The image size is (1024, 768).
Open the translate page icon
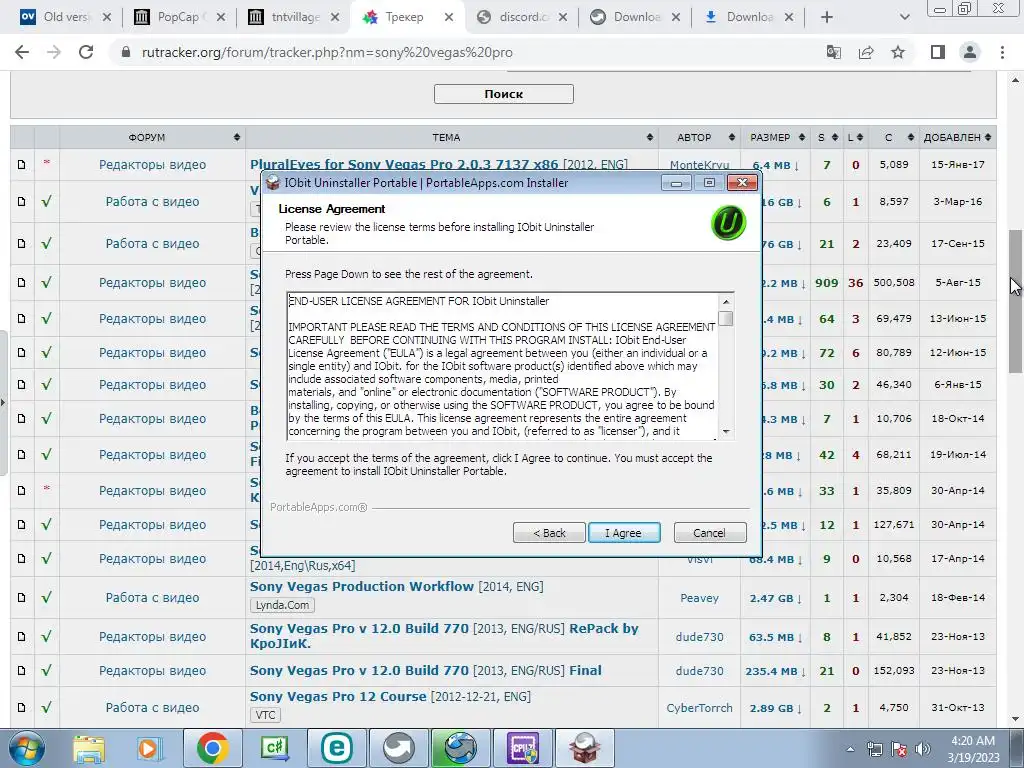point(834,52)
